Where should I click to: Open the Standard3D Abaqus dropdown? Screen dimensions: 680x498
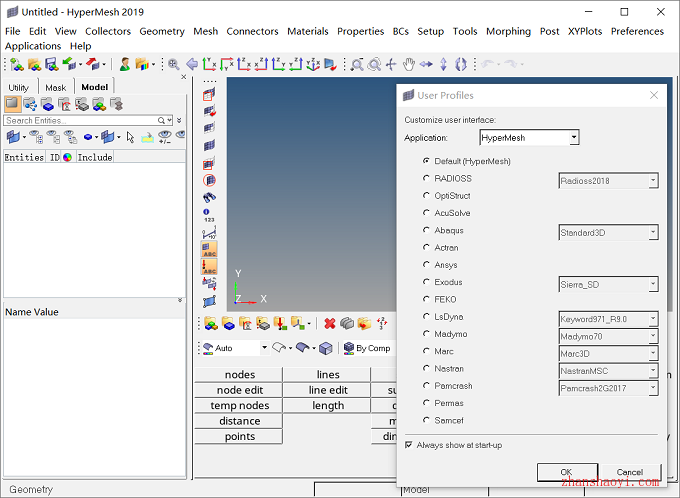click(x=653, y=233)
